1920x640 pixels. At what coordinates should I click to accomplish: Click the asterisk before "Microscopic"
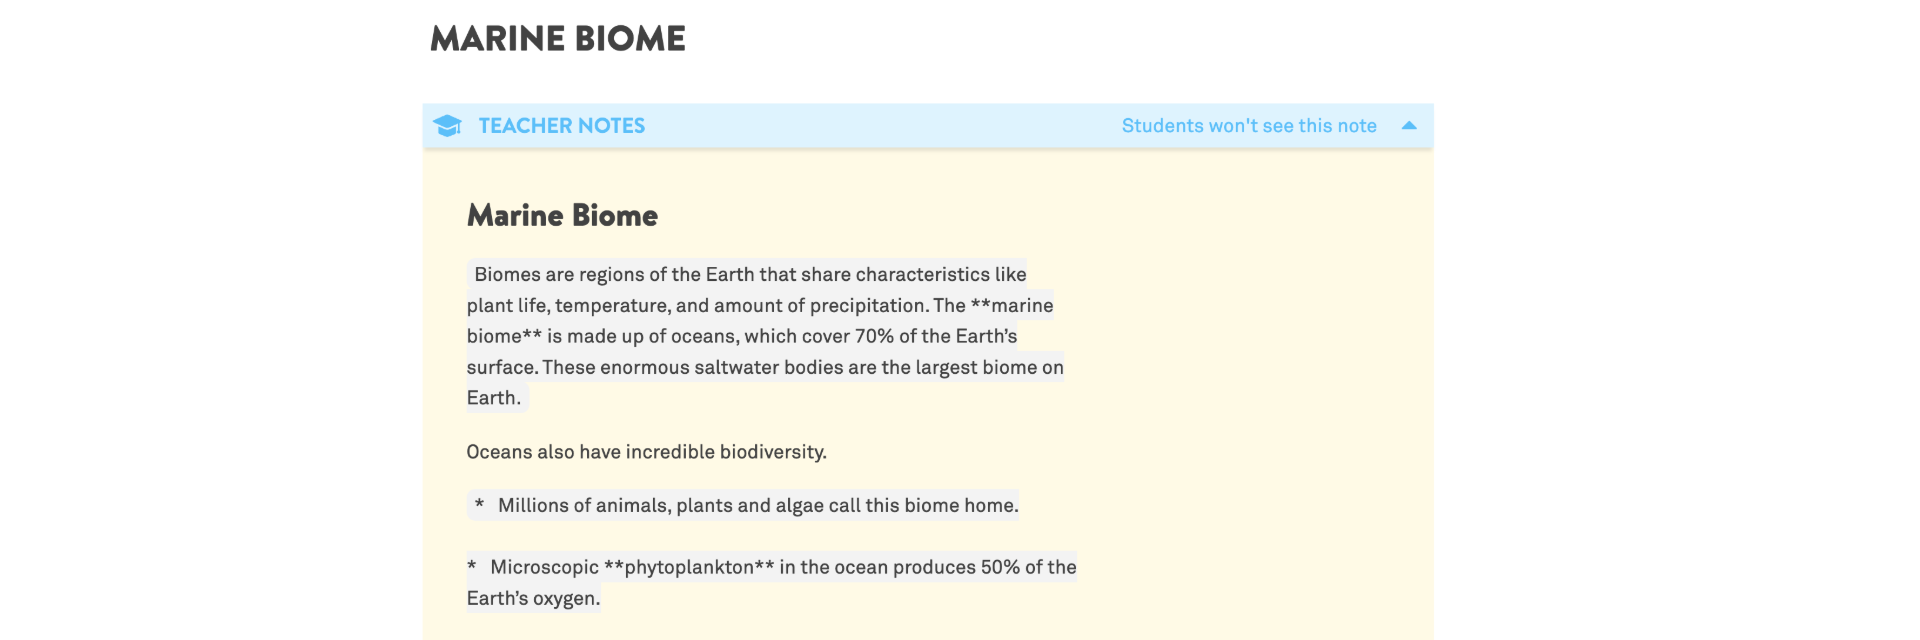(x=472, y=568)
